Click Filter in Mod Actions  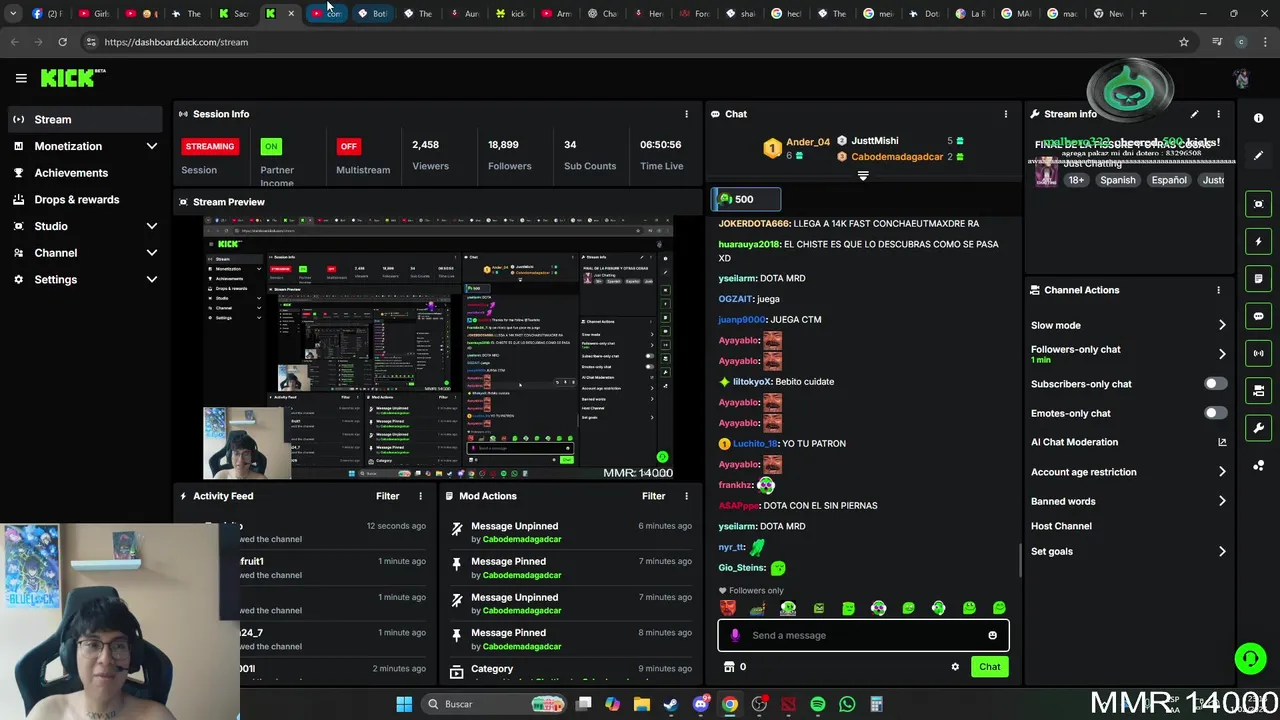pos(653,496)
